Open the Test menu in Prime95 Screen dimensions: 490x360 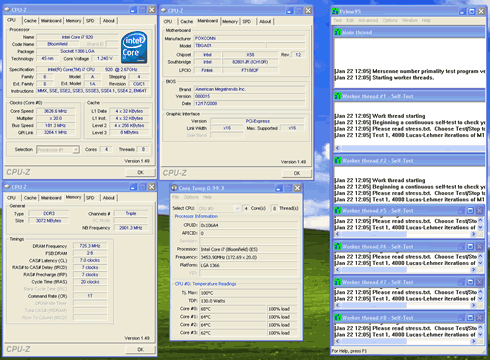click(338, 20)
